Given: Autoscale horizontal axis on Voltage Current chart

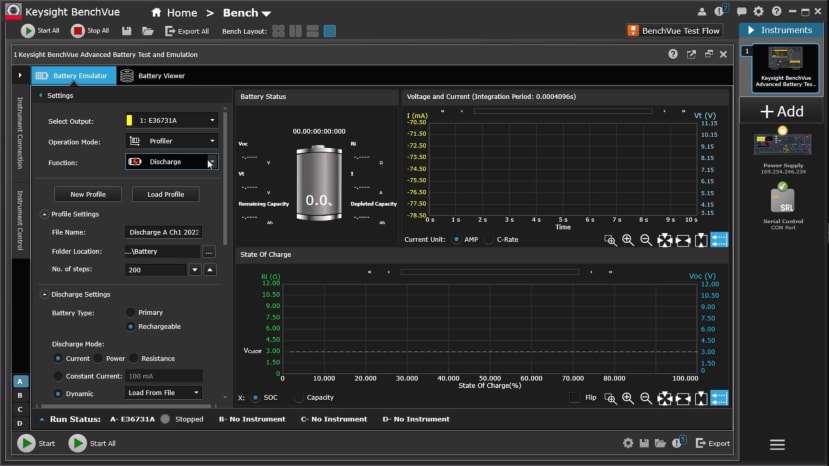Looking at the screenshot, I should [683, 240].
